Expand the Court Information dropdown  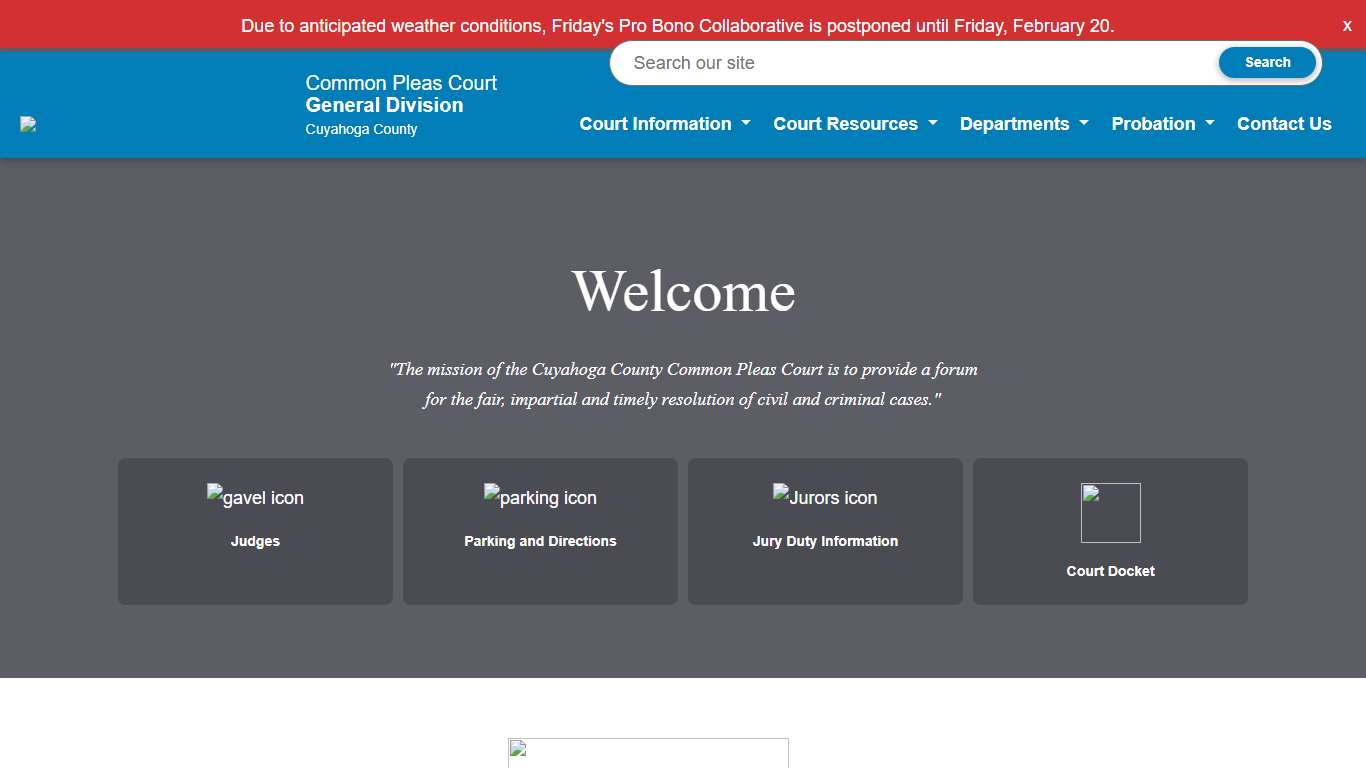click(x=664, y=123)
